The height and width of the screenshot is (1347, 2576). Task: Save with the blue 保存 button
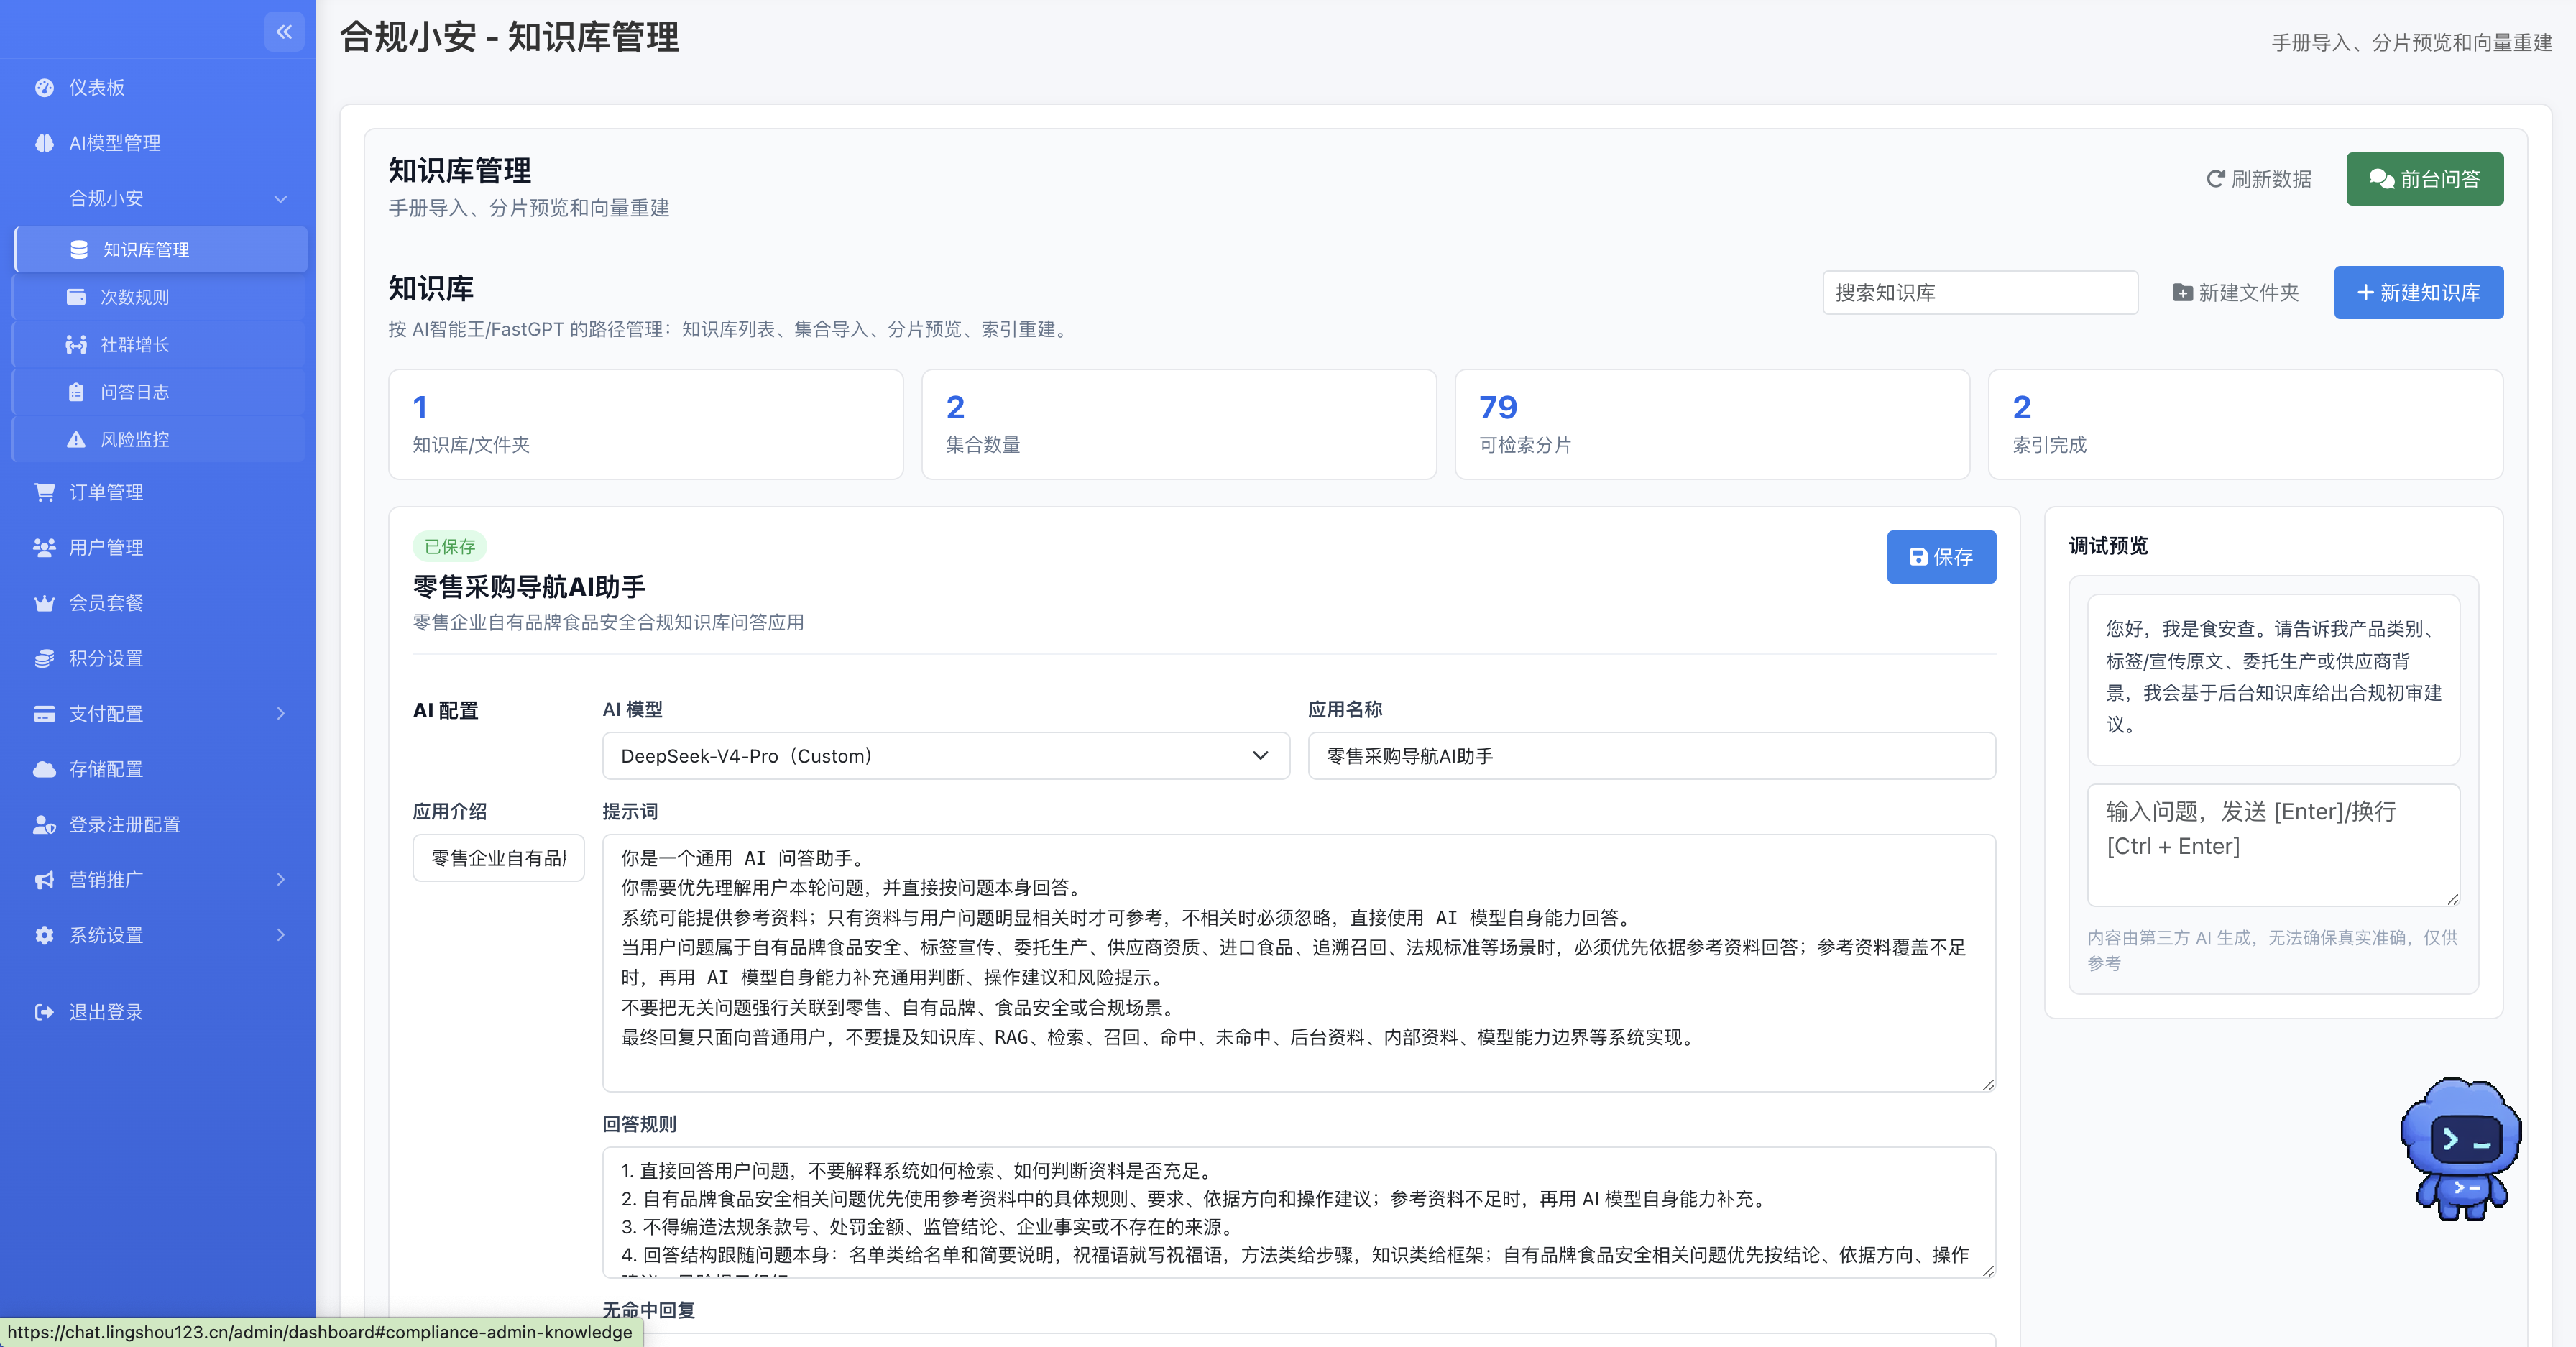(1941, 557)
